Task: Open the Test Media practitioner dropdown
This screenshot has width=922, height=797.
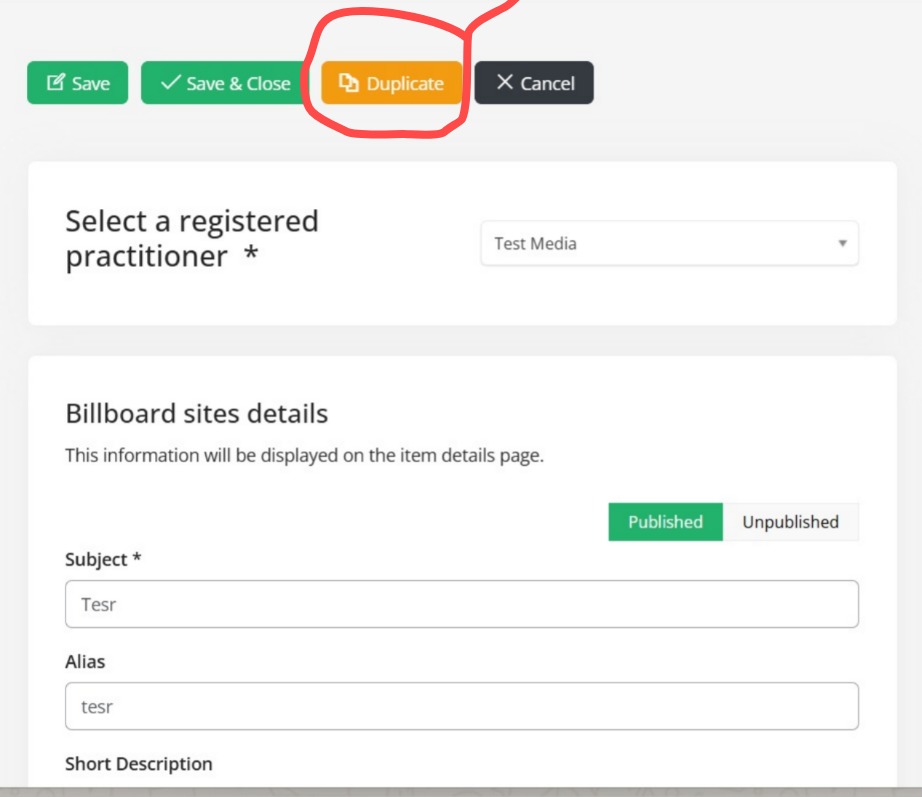Action: [668, 243]
